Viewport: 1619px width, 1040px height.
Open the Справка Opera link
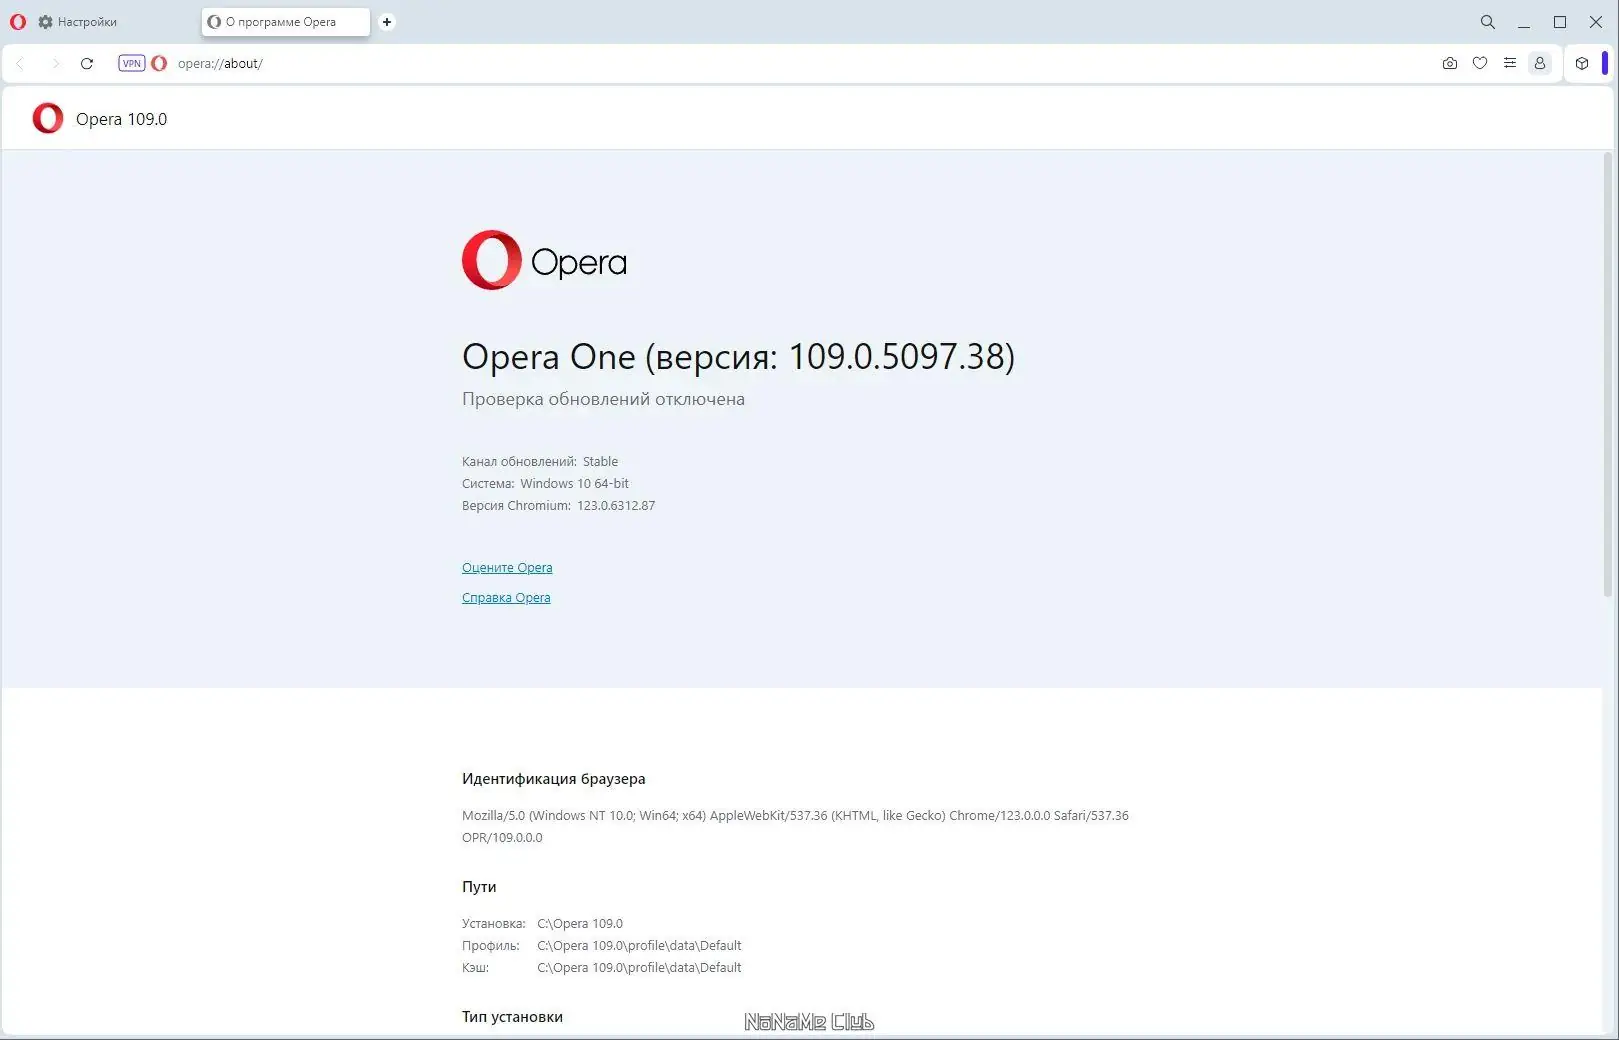(506, 597)
